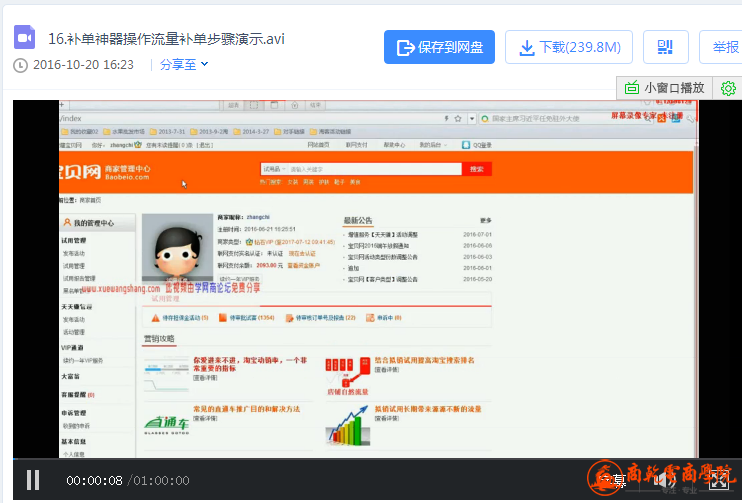Open the 字幕 subtitle option
This screenshot has width=742, height=503.
(613, 481)
